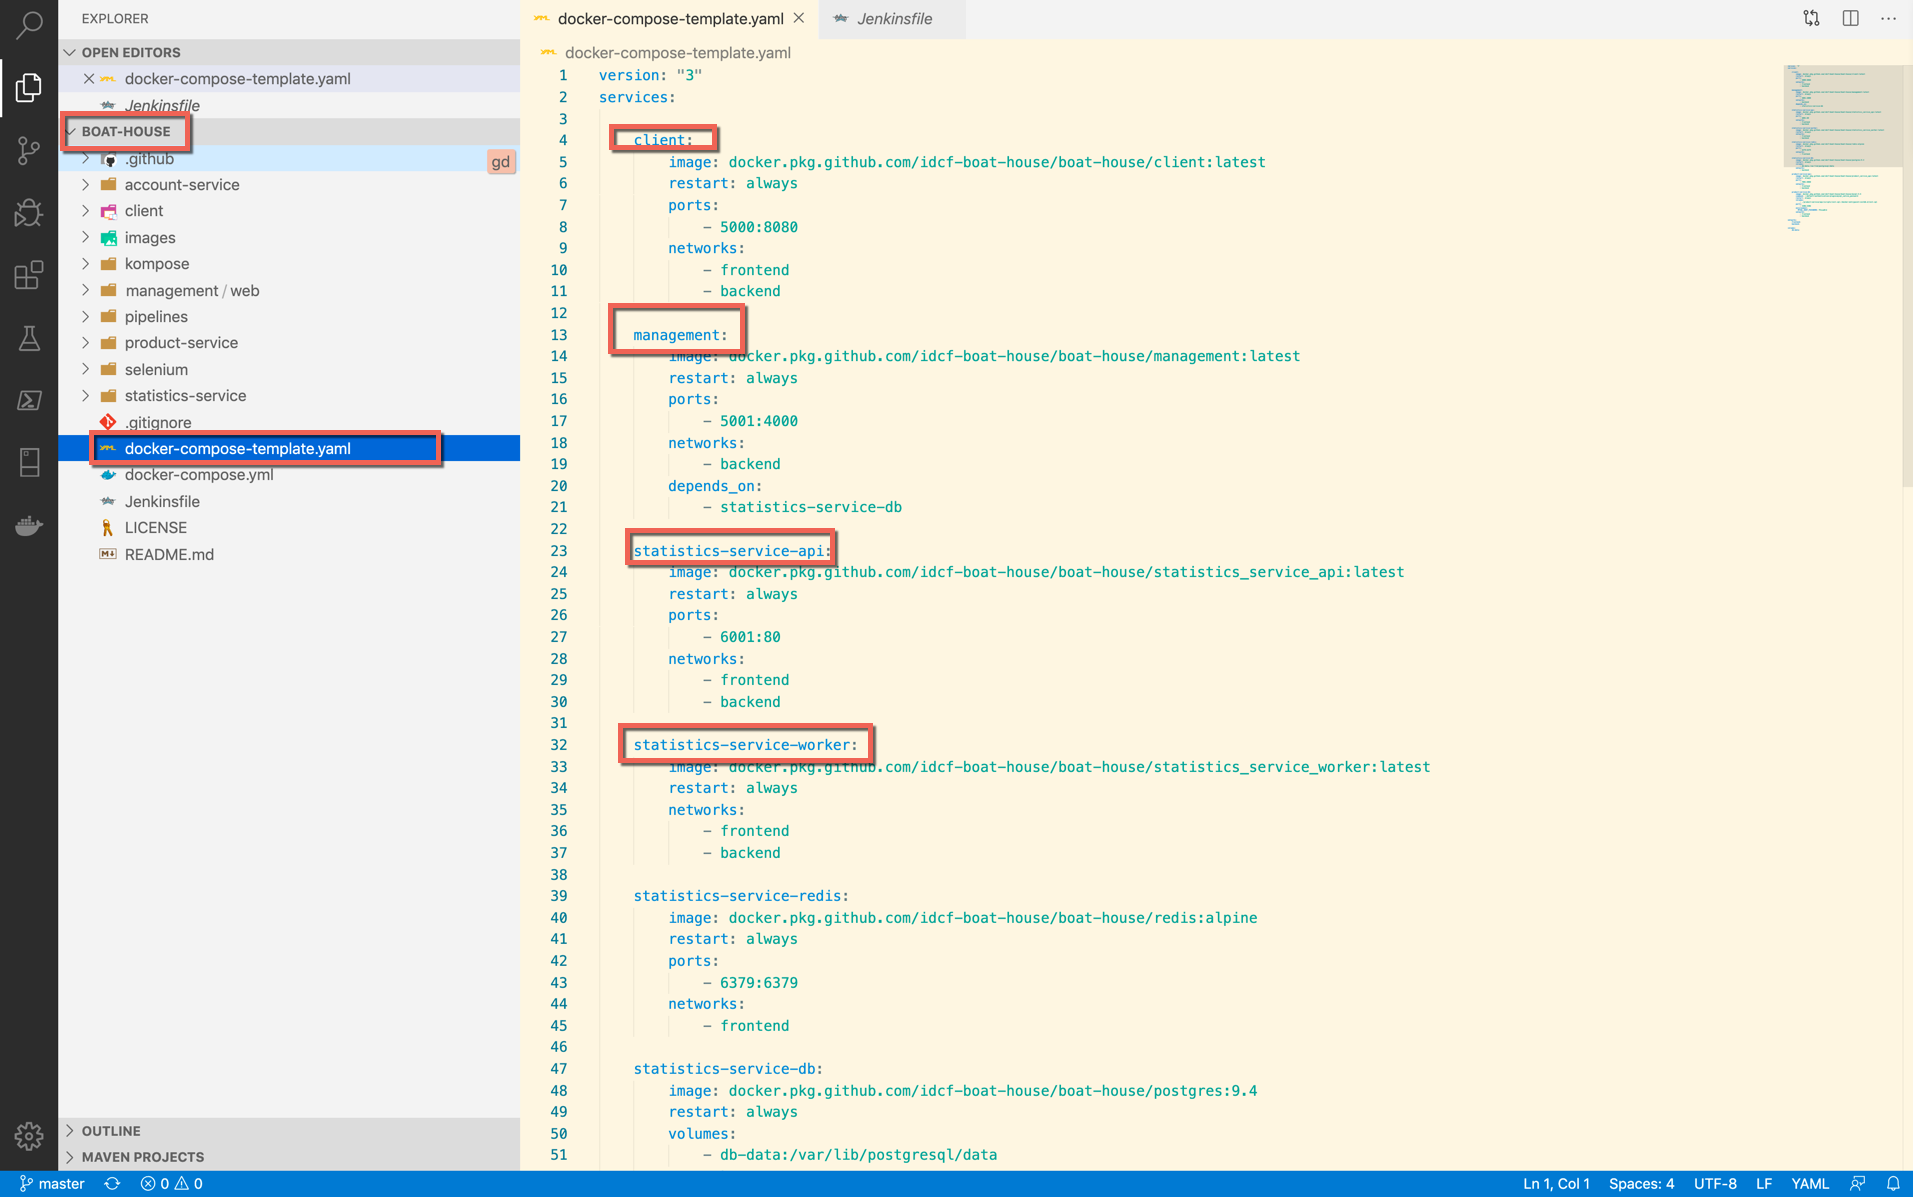Select docker-compose-template.yaml editor tab
Viewport: 1913px width, 1197px height.
[x=668, y=19]
